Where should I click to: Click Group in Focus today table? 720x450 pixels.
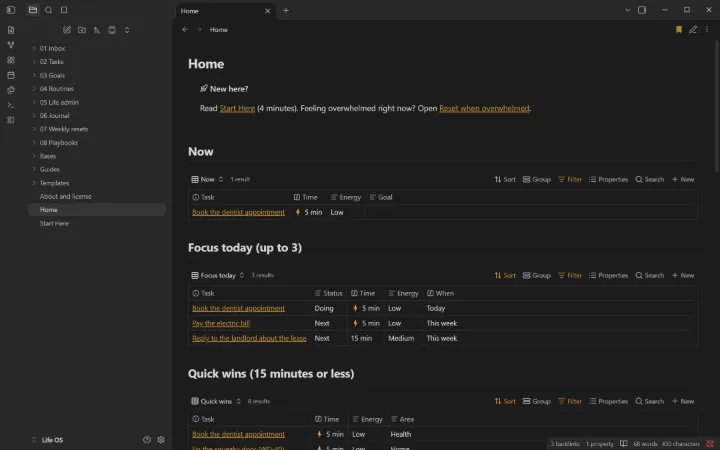click(536, 276)
